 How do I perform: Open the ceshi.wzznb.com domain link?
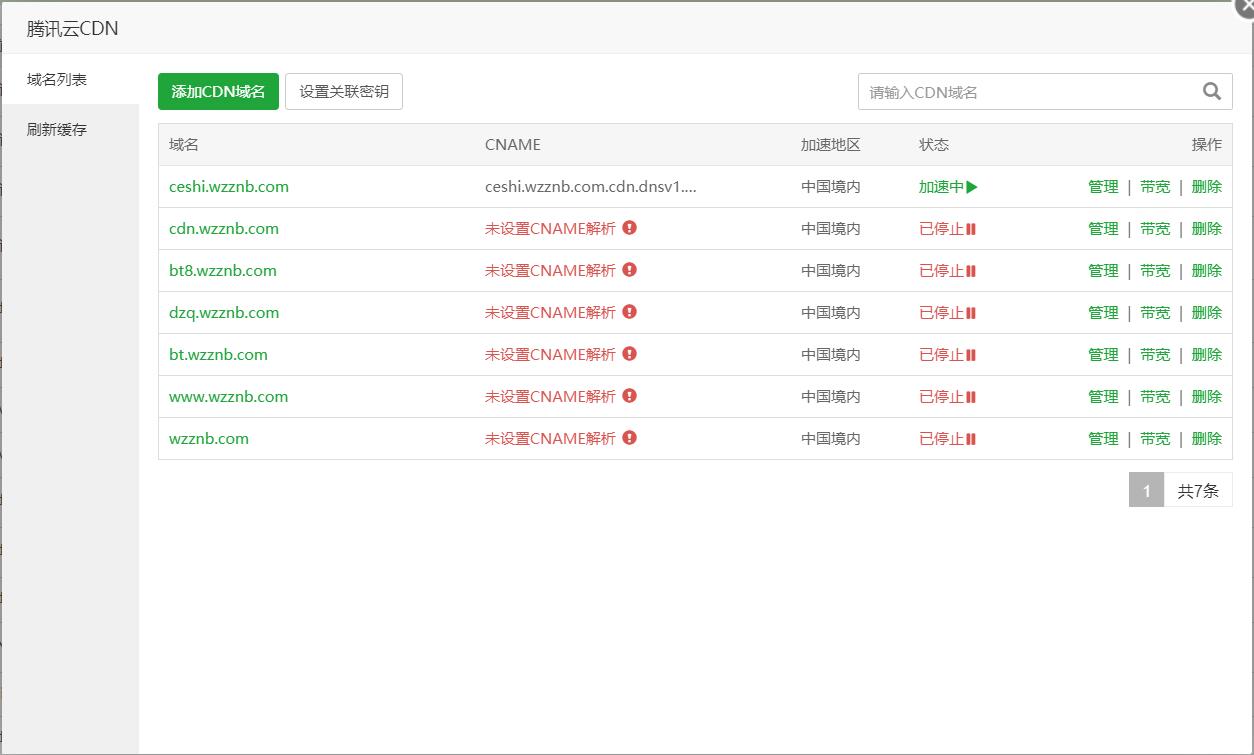pos(229,187)
